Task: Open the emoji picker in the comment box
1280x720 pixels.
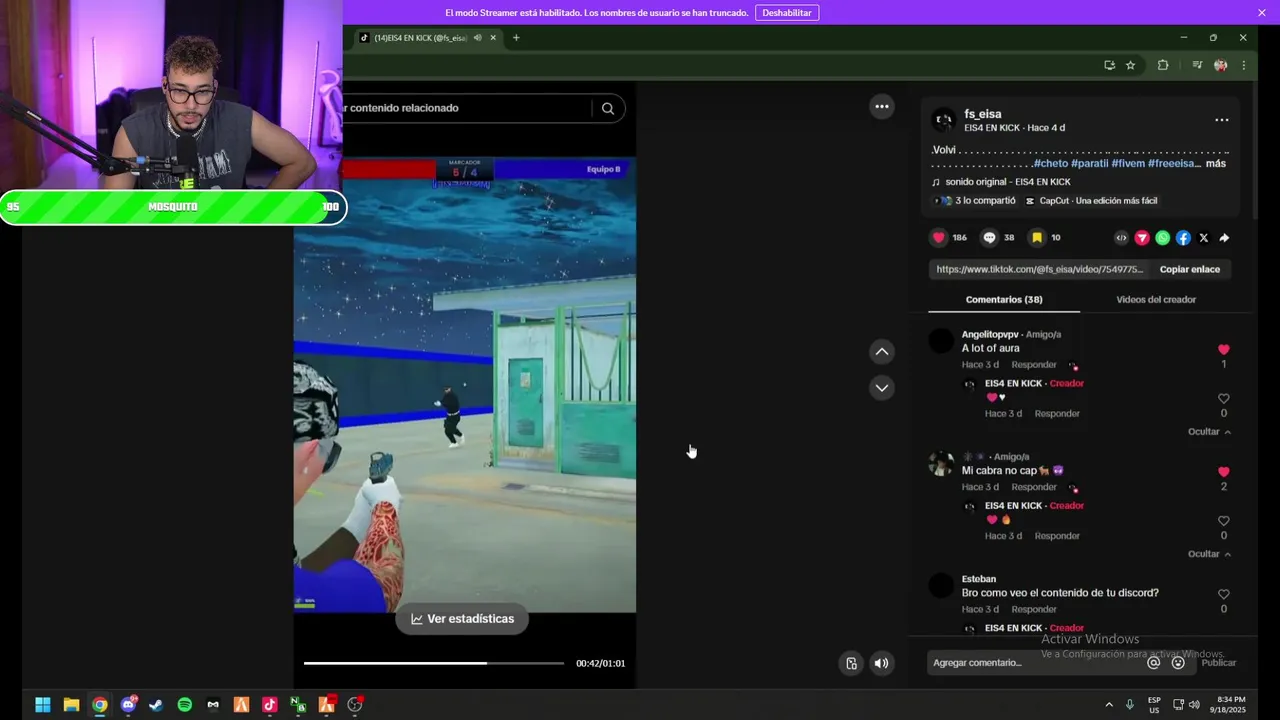Action: [1178, 662]
